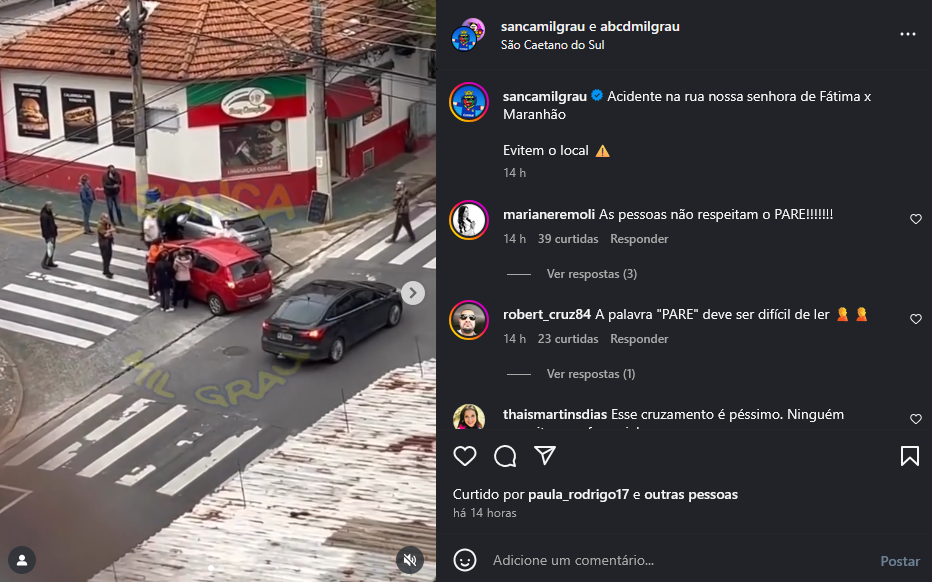Like thaismartinsdias's comment
This screenshot has height=582, width=932.
[915, 419]
